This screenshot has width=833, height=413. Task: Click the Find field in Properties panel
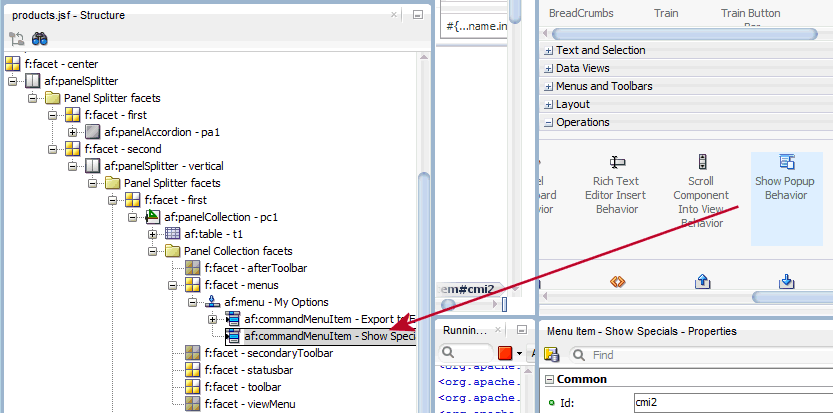point(701,355)
